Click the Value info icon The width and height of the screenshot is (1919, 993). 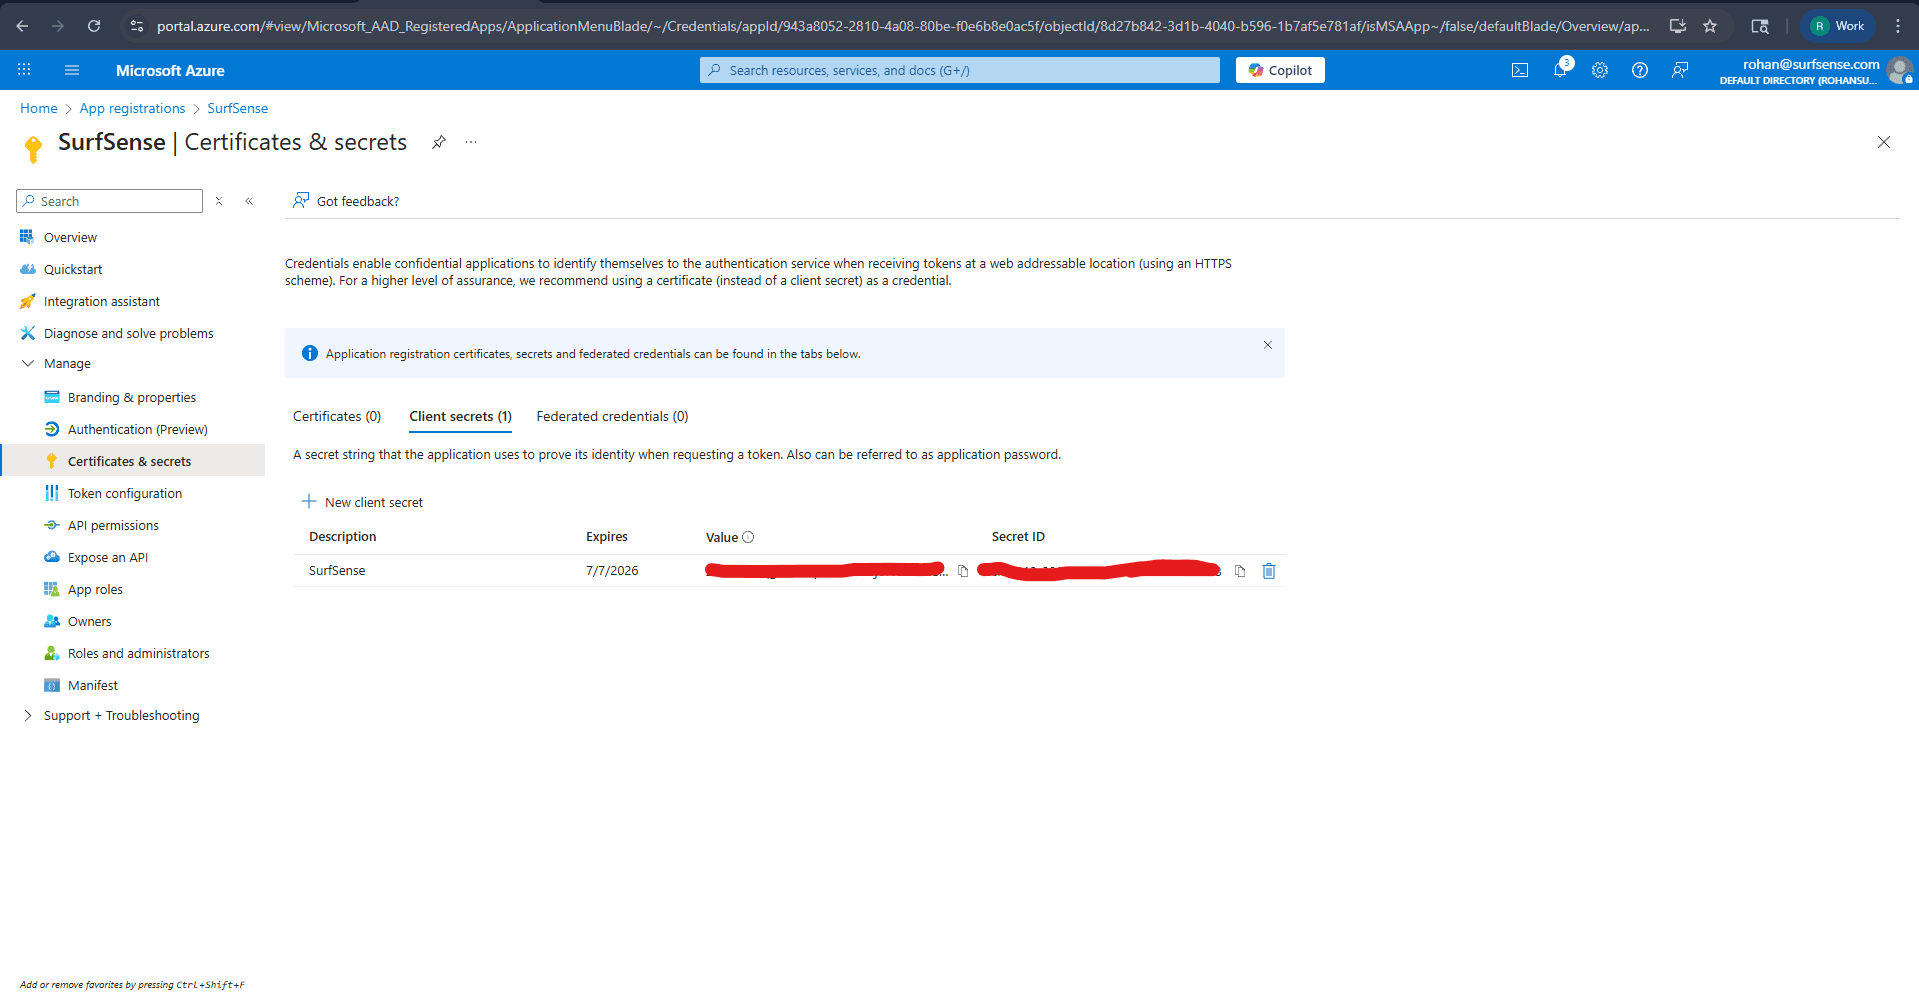(x=748, y=537)
